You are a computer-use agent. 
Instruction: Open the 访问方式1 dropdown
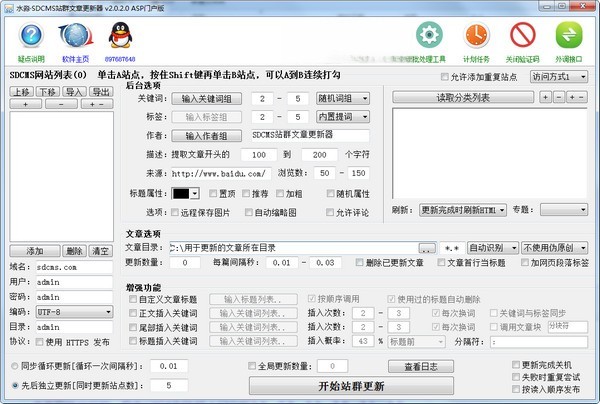pos(559,77)
